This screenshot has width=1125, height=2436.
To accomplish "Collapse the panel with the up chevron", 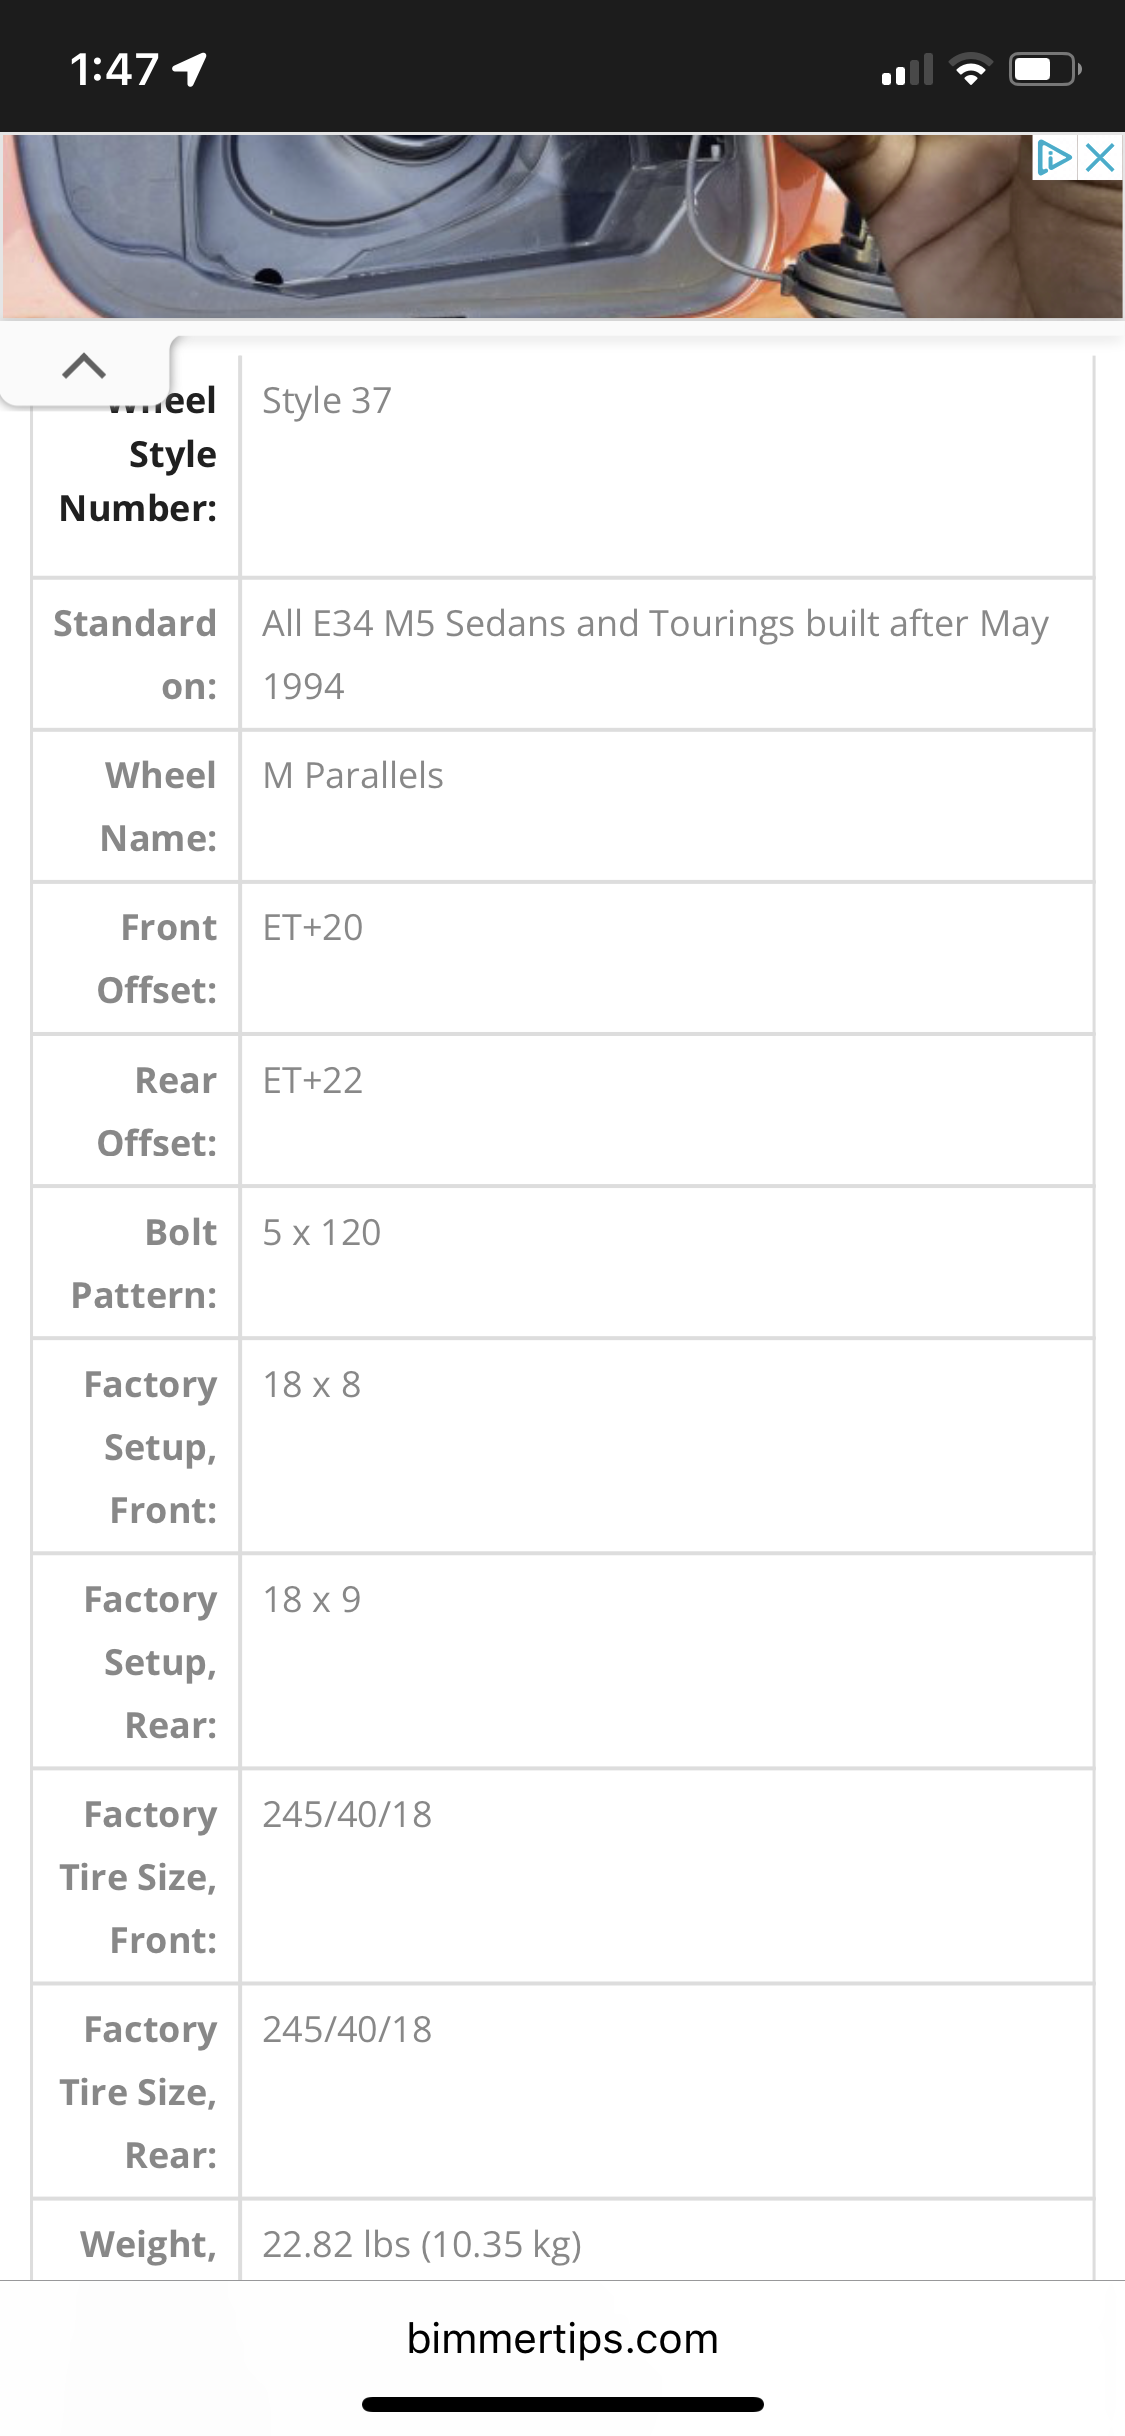I will tap(84, 367).
